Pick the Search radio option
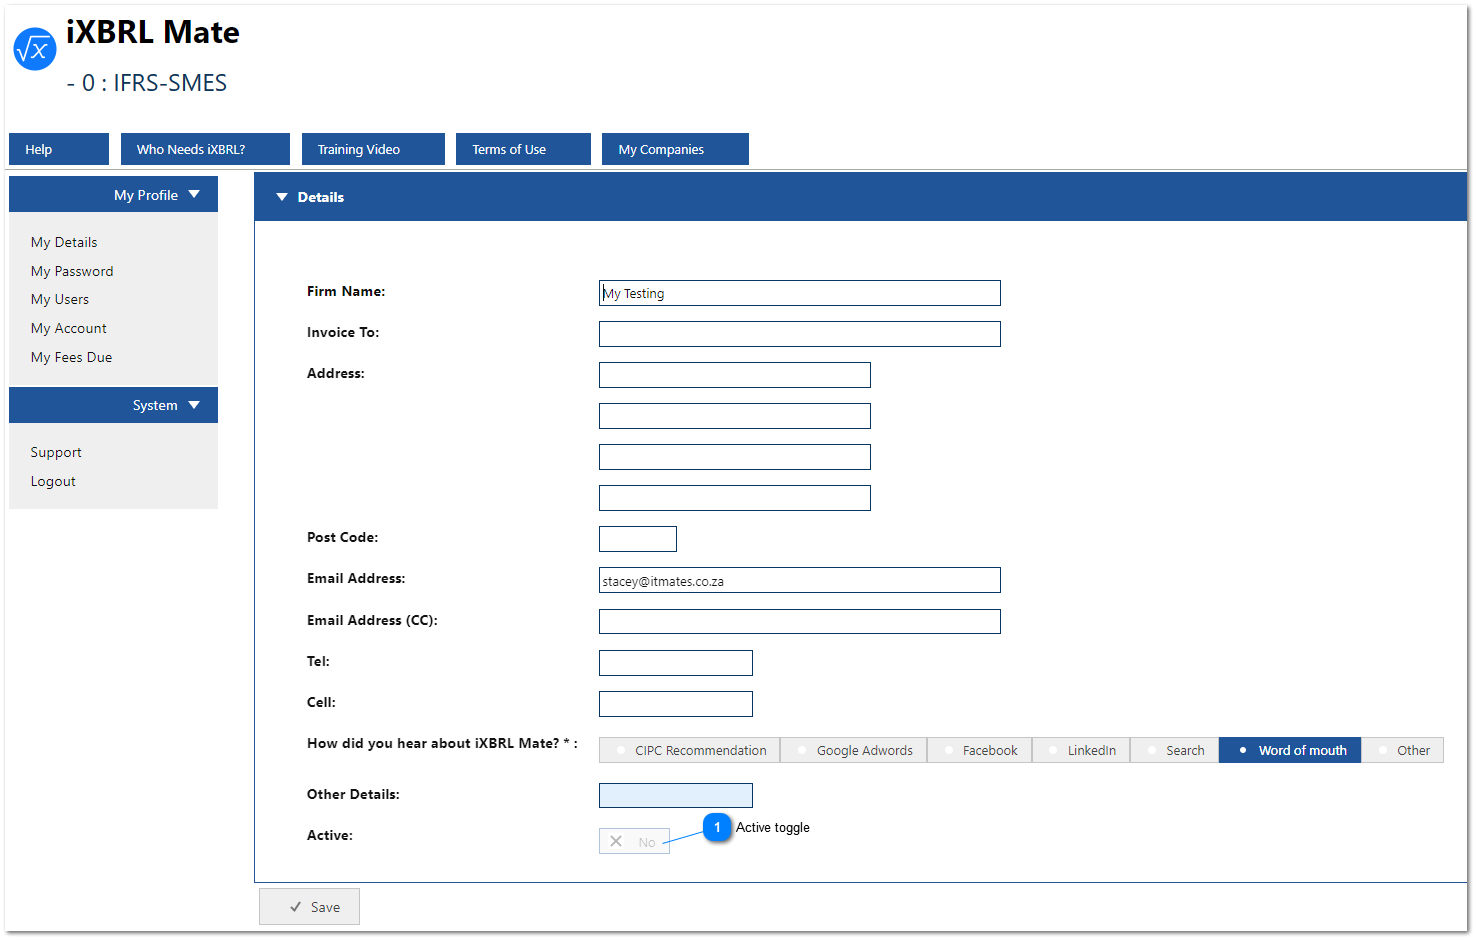Image resolution: width=1476 pixels, height=940 pixels. (x=1175, y=750)
